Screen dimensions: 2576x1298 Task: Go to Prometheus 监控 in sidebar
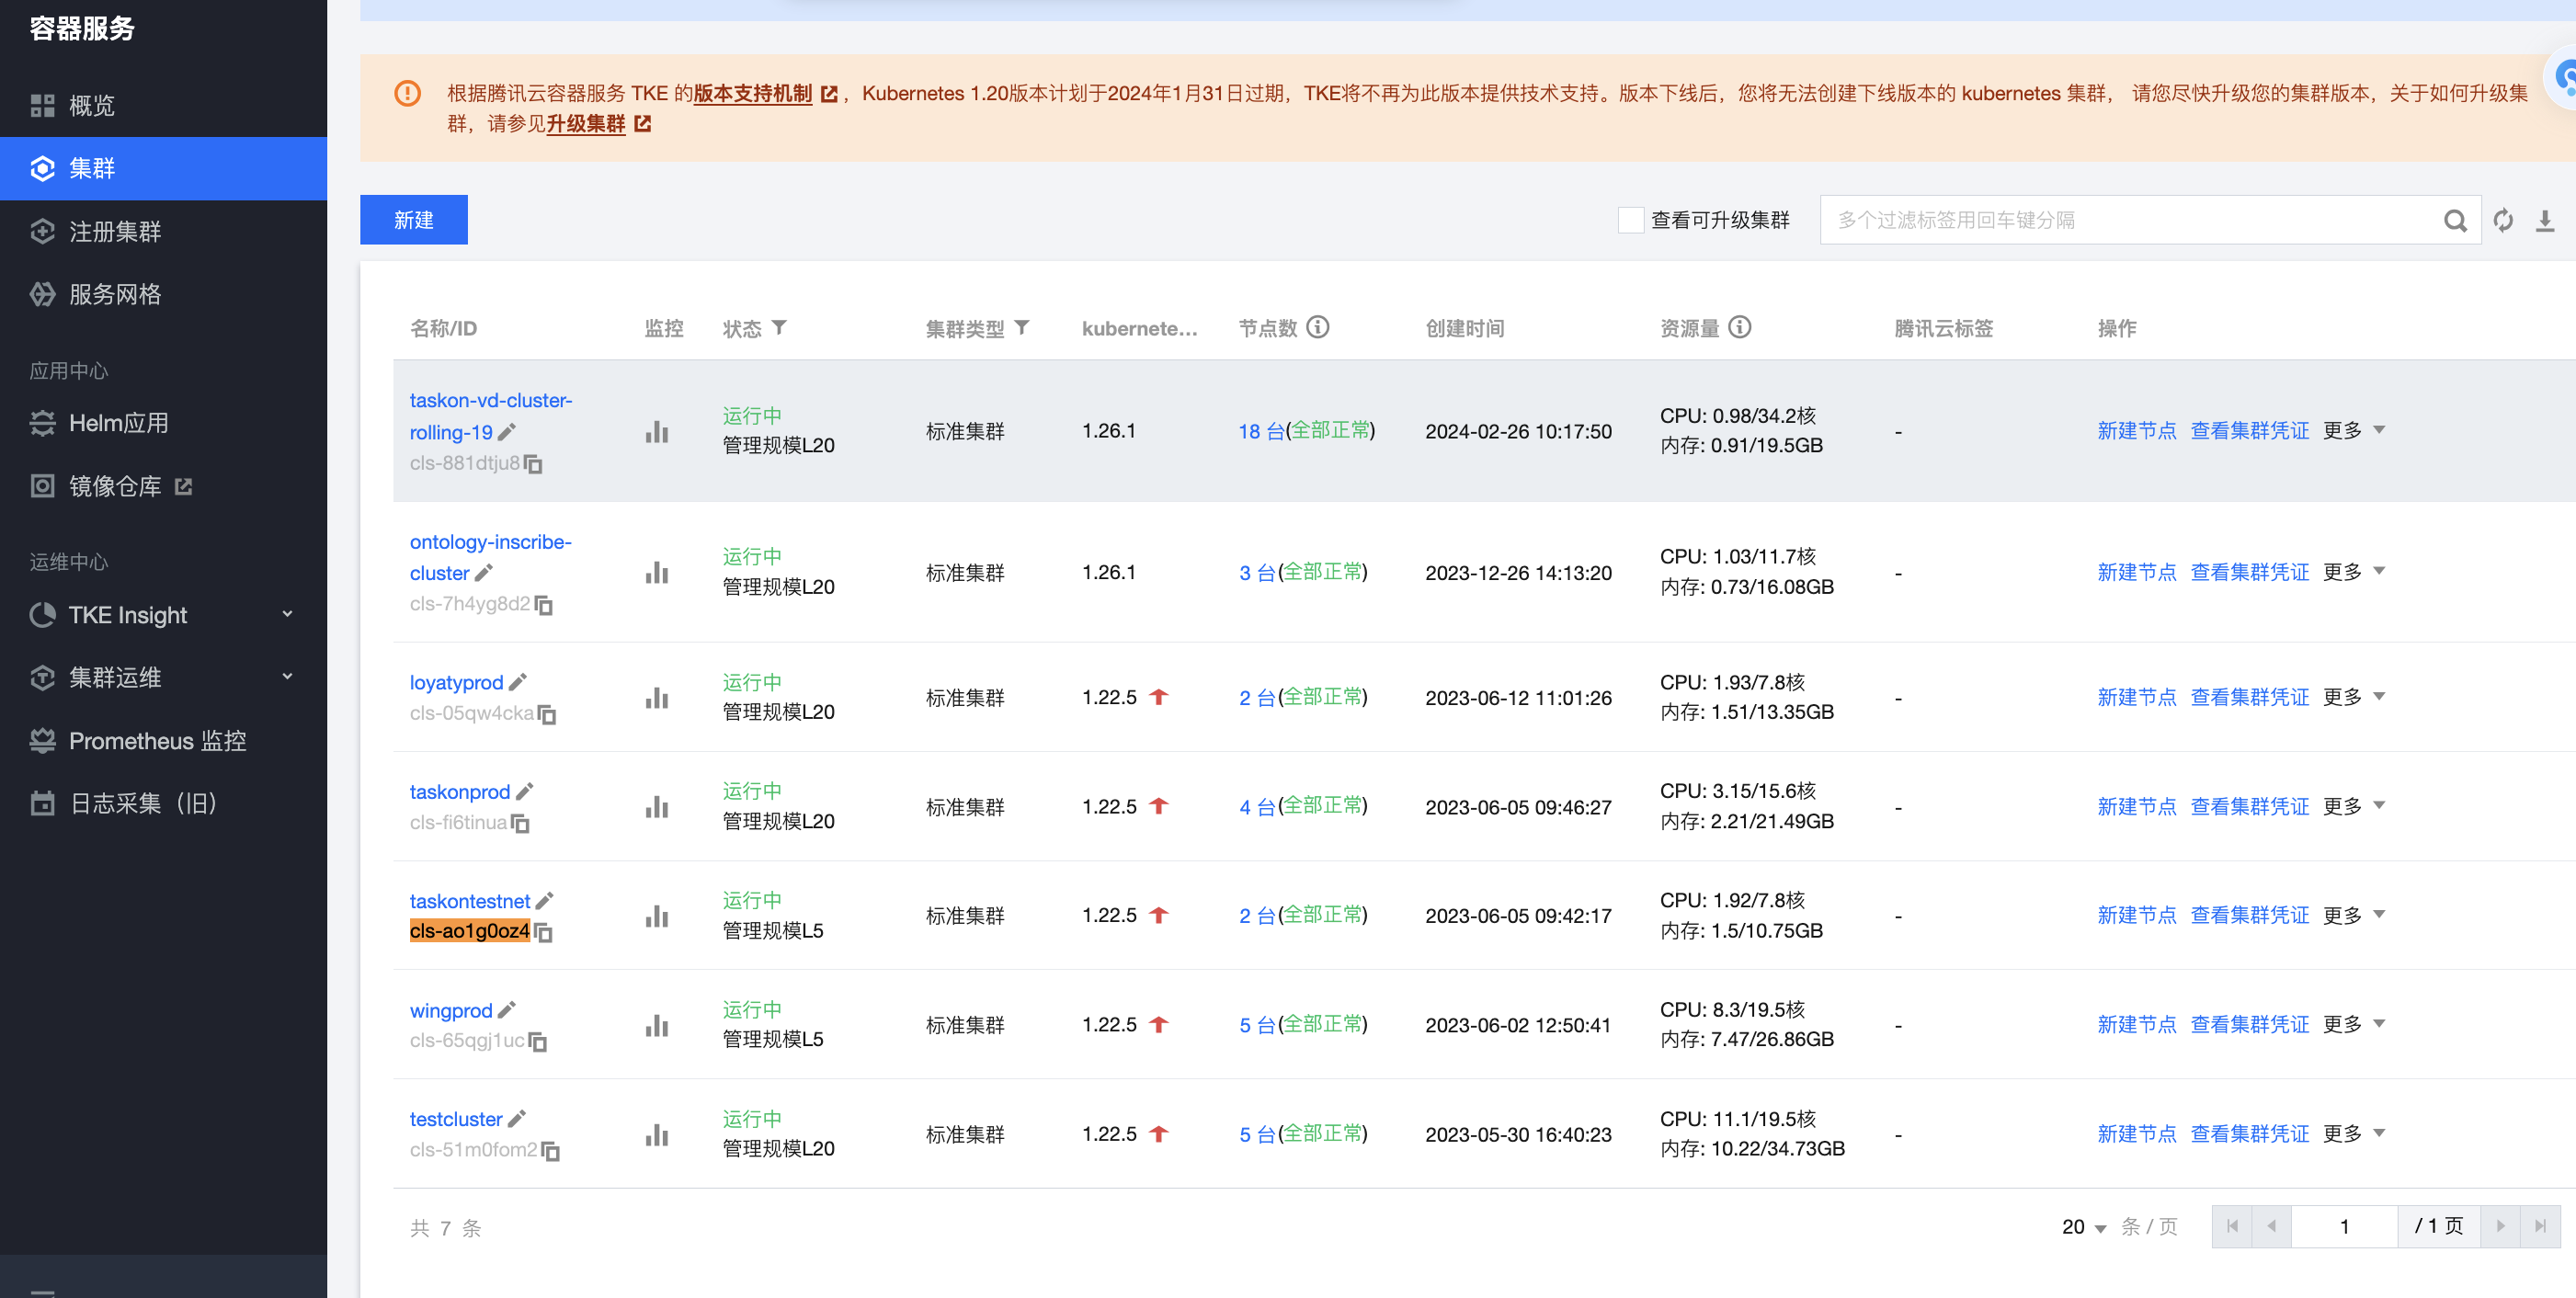(157, 741)
